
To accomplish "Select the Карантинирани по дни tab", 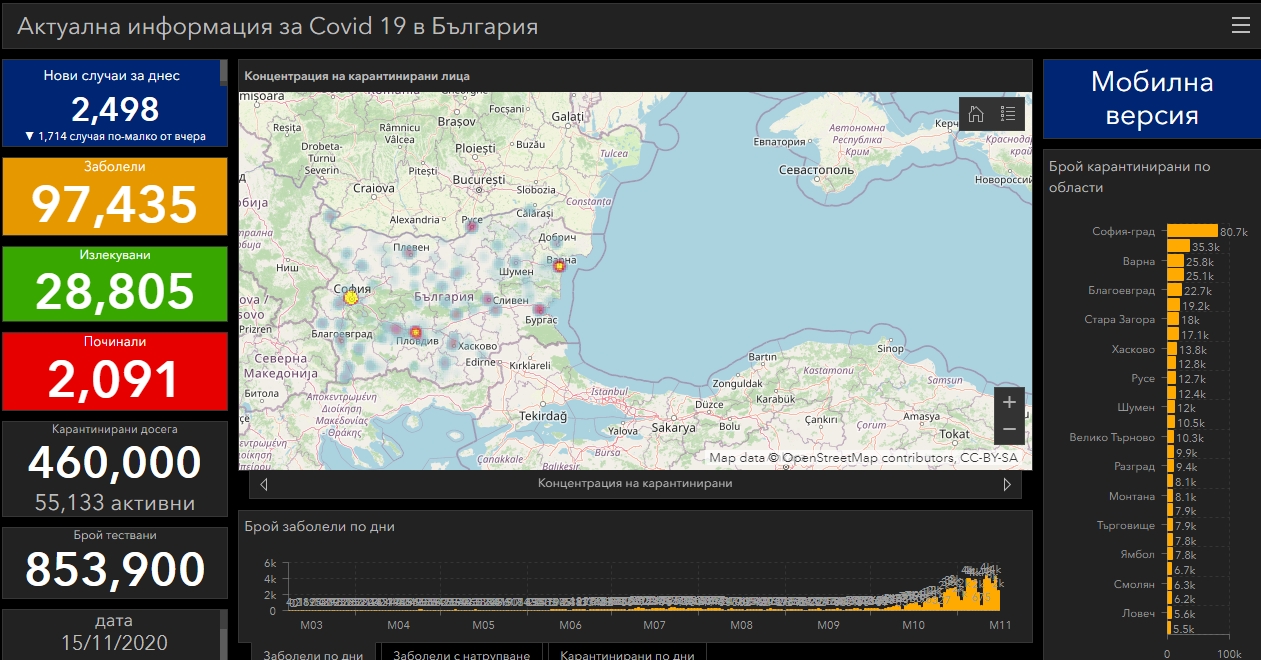I will pos(627,654).
